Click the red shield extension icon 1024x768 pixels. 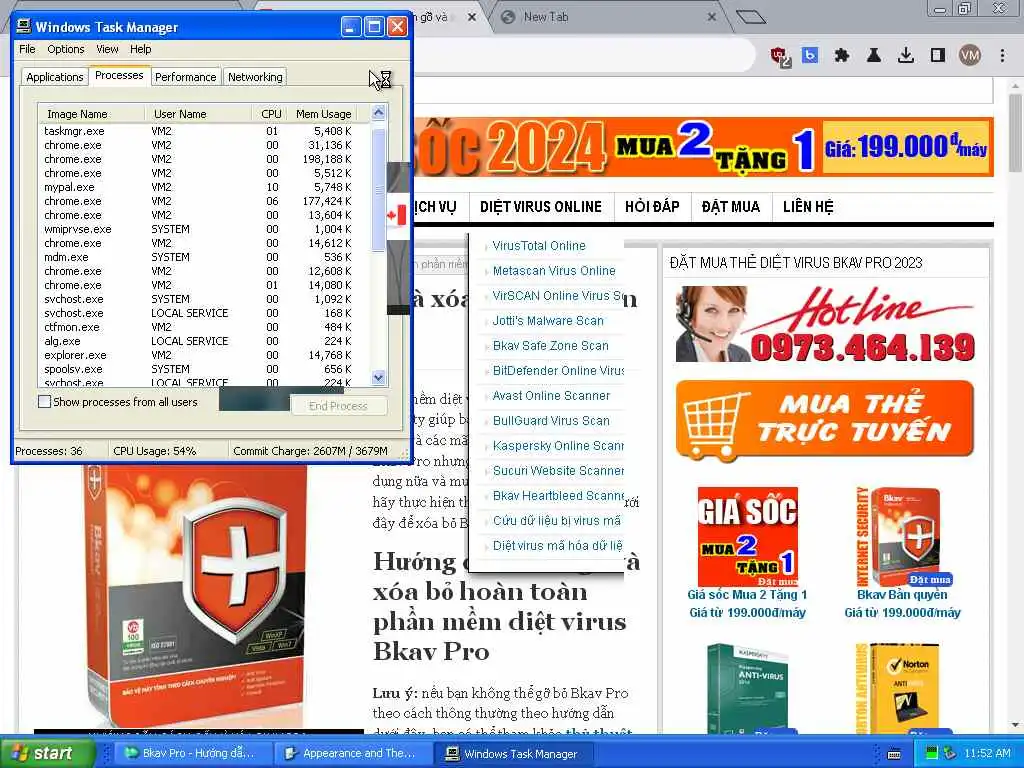point(780,57)
